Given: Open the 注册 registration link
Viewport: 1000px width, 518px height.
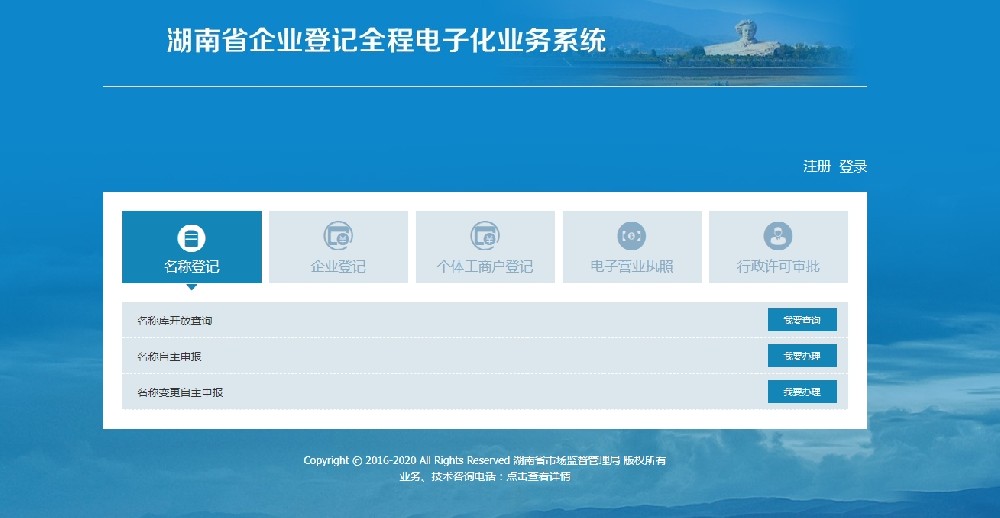Looking at the screenshot, I should click(817, 167).
